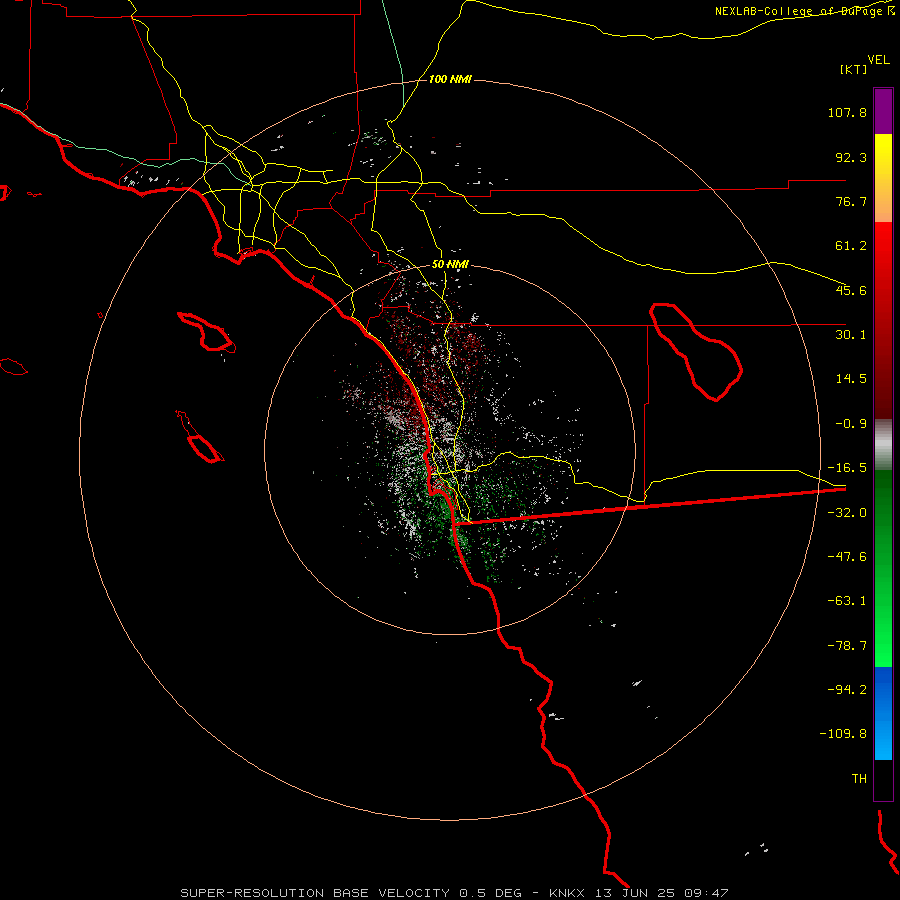
Task: Click the yellow-orange segment of the color bar
Action: tap(883, 178)
